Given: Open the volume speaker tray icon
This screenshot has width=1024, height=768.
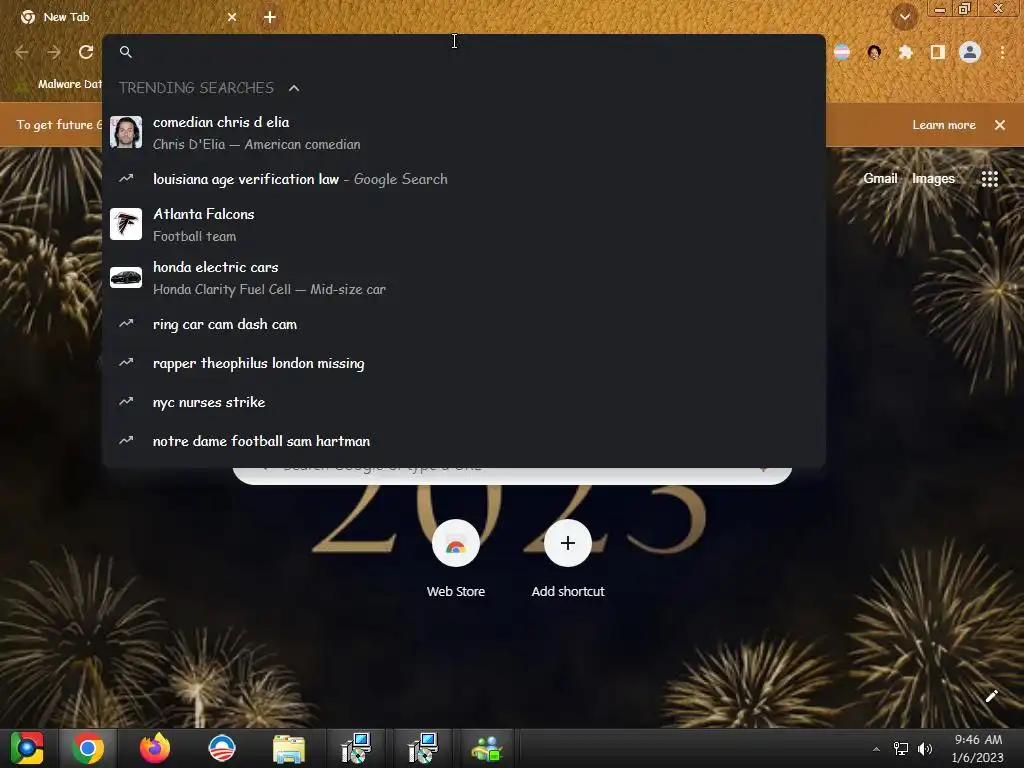Looking at the screenshot, I should pos(924,749).
